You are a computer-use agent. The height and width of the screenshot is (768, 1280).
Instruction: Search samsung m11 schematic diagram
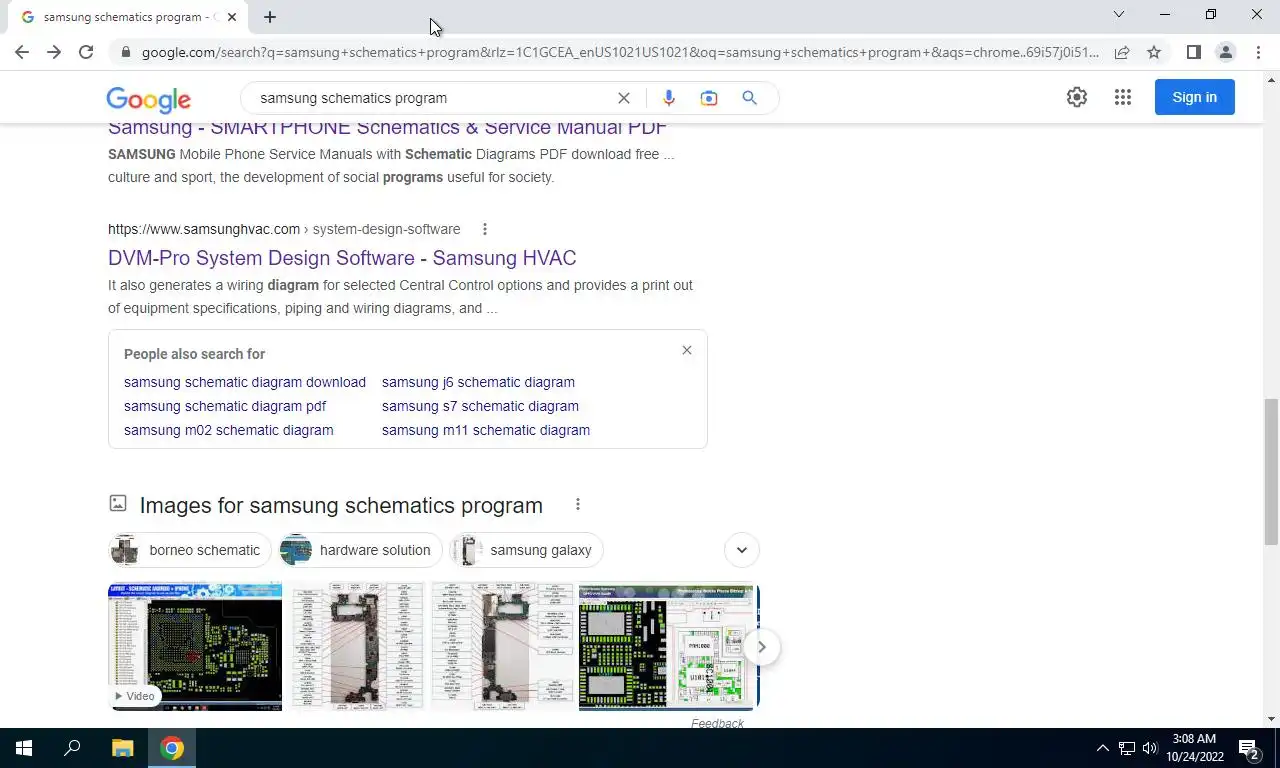[486, 430]
